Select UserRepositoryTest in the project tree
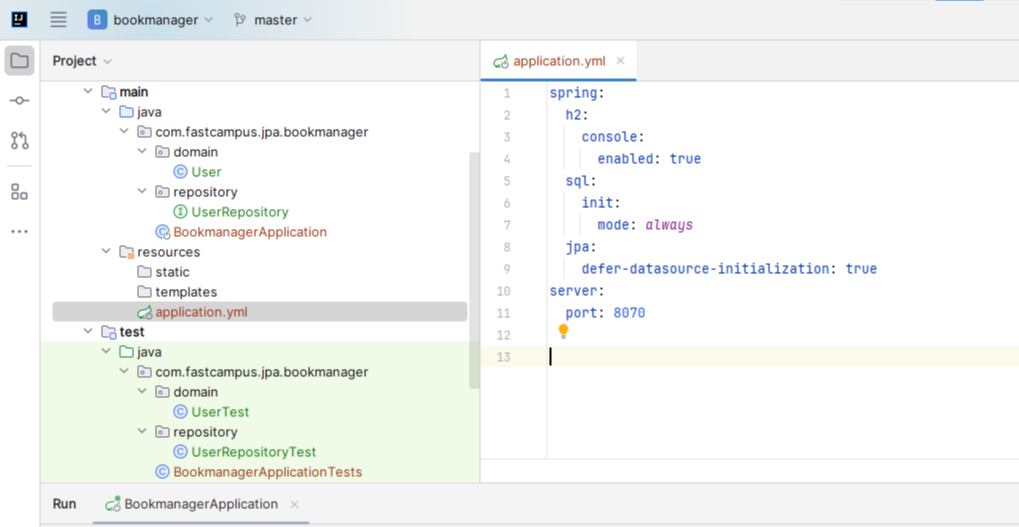Screen dimensions: 1019x527 point(253,452)
